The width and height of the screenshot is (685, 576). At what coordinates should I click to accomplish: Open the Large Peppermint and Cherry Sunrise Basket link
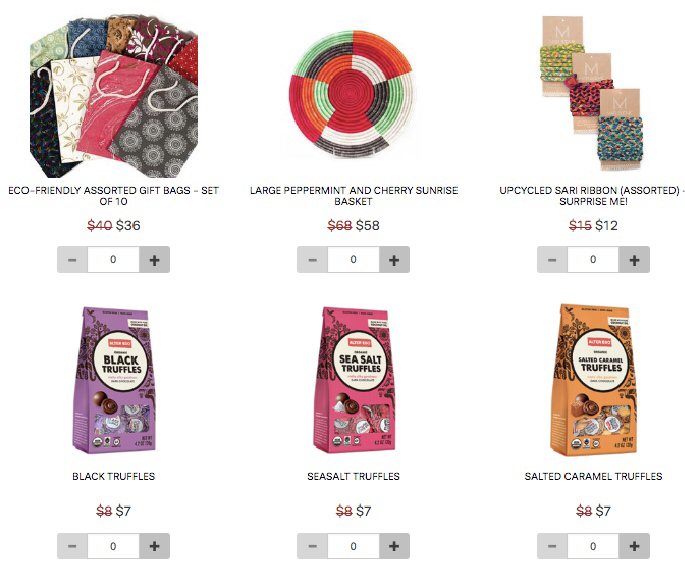click(x=353, y=196)
